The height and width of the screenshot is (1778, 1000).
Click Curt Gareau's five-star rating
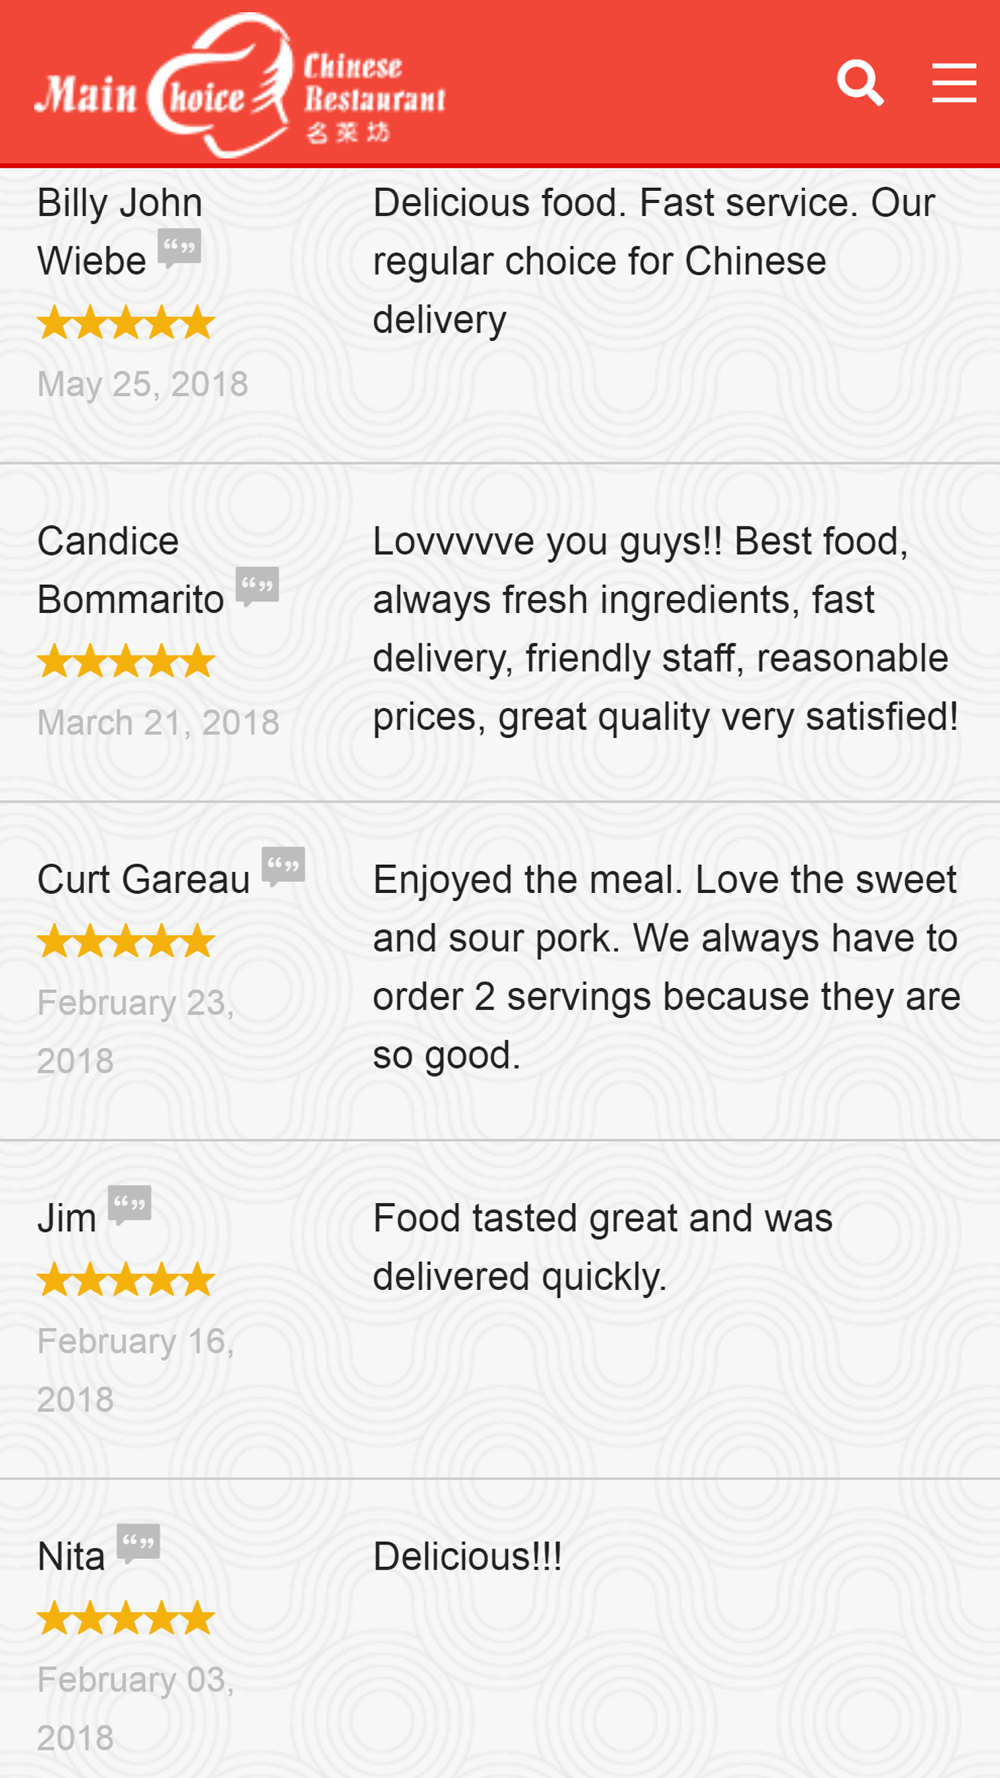126,941
